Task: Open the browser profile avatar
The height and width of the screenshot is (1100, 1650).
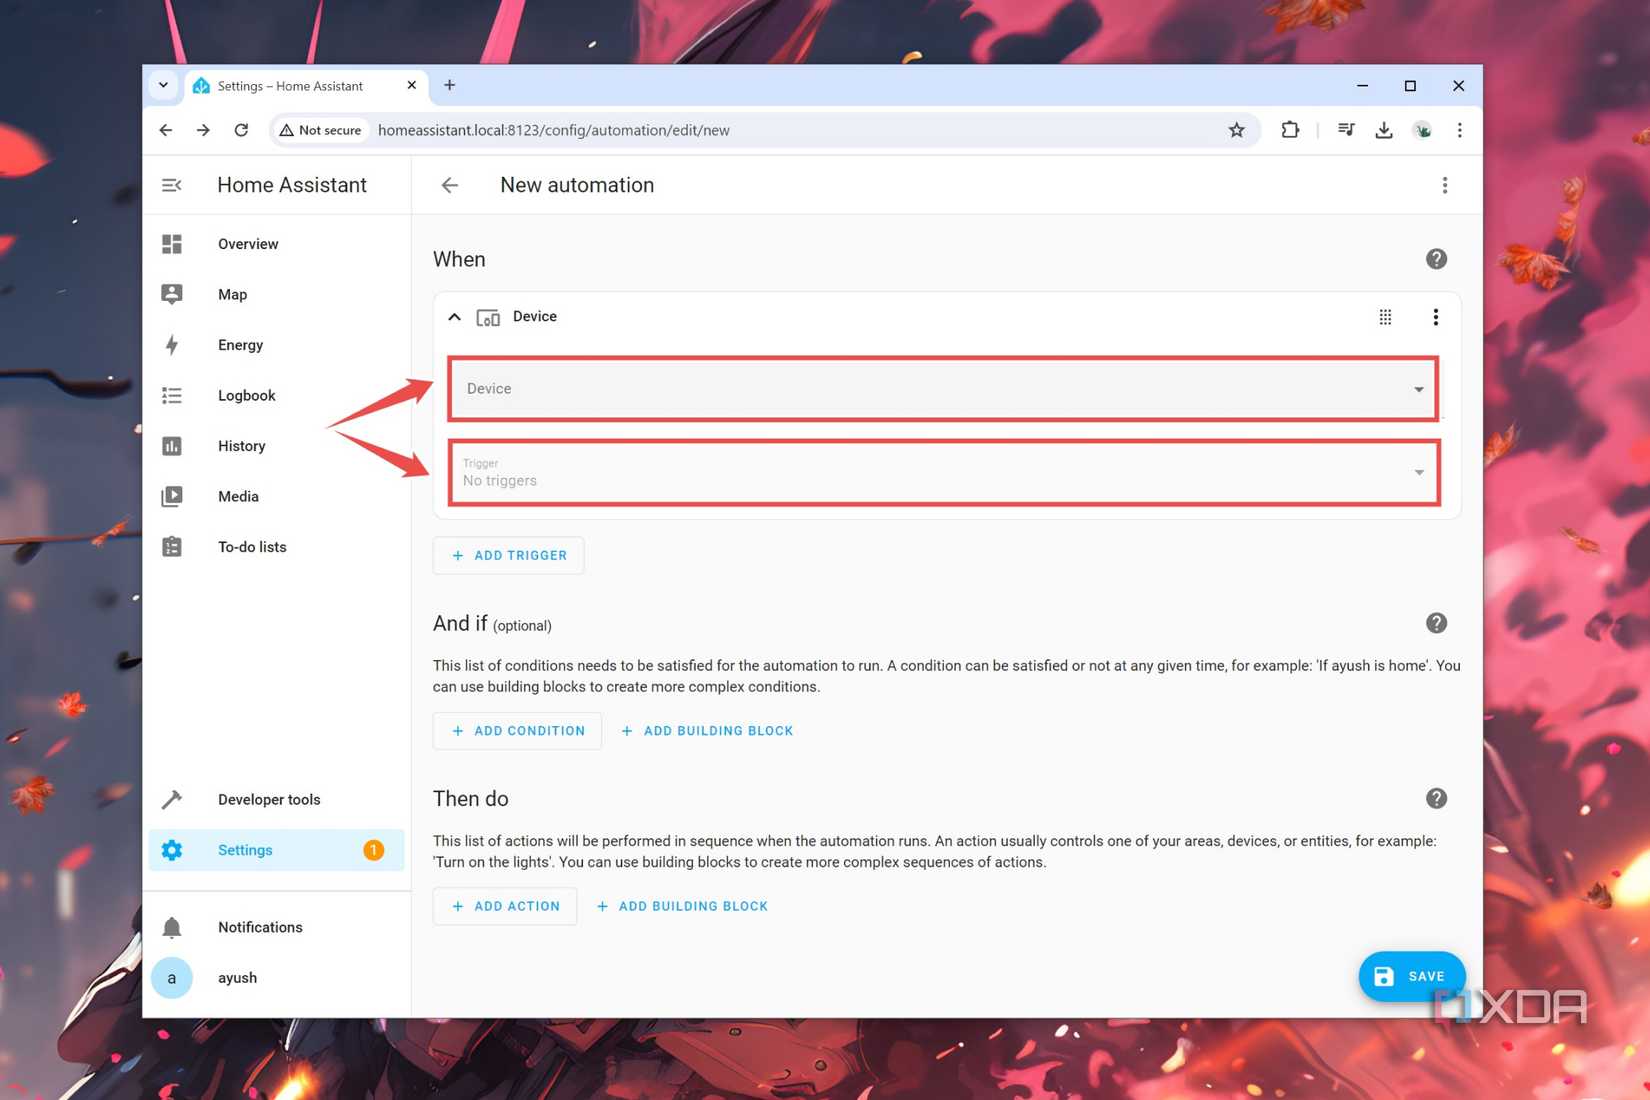Action: 1422,130
